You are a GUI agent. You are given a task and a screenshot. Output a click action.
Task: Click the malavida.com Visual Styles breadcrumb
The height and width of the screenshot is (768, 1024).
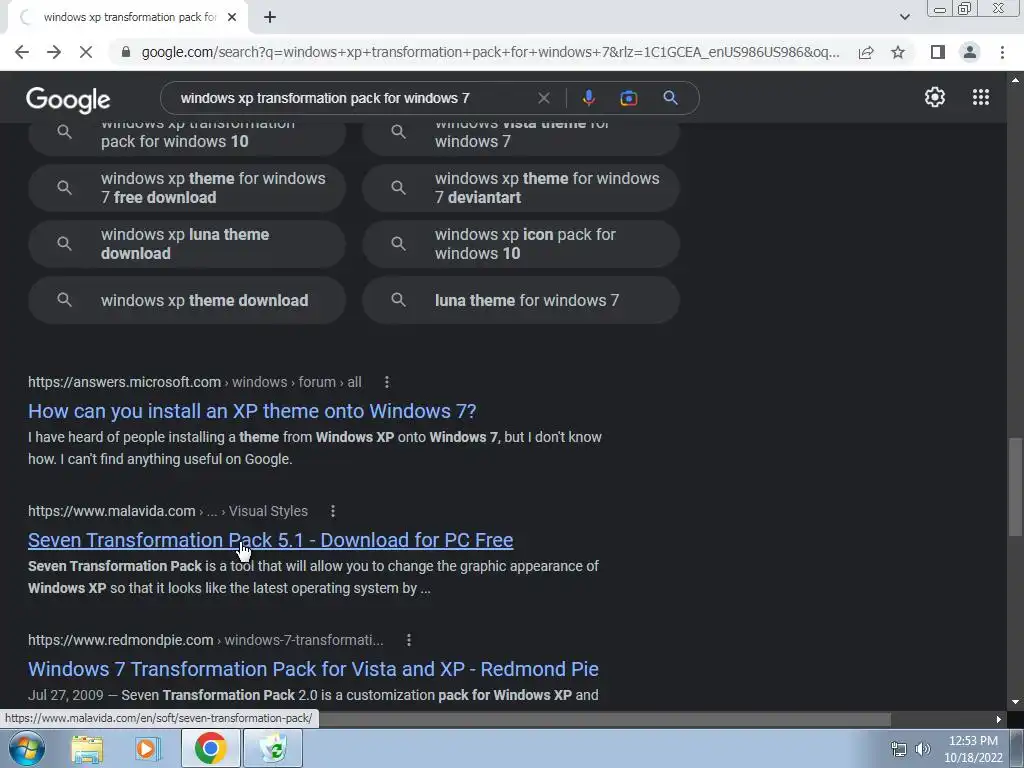[168, 511]
